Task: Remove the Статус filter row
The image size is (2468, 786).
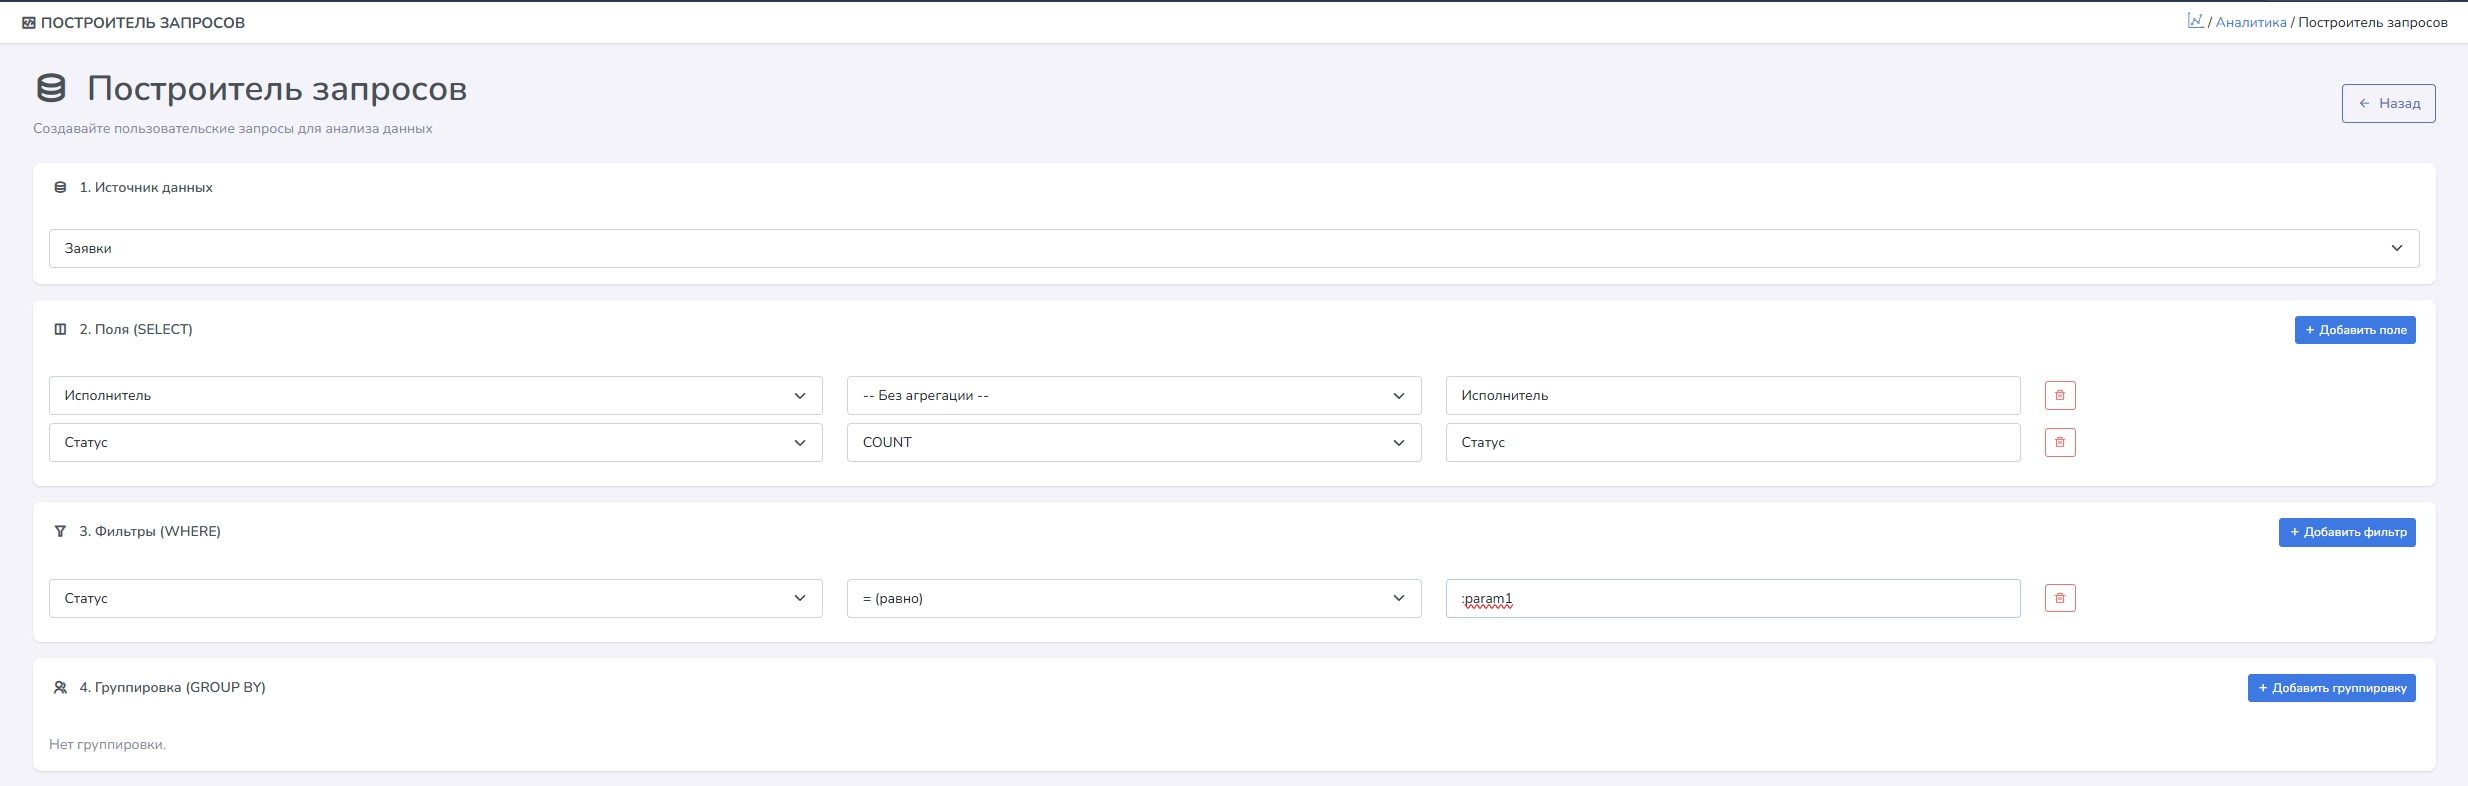Action: tap(2060, 598)
